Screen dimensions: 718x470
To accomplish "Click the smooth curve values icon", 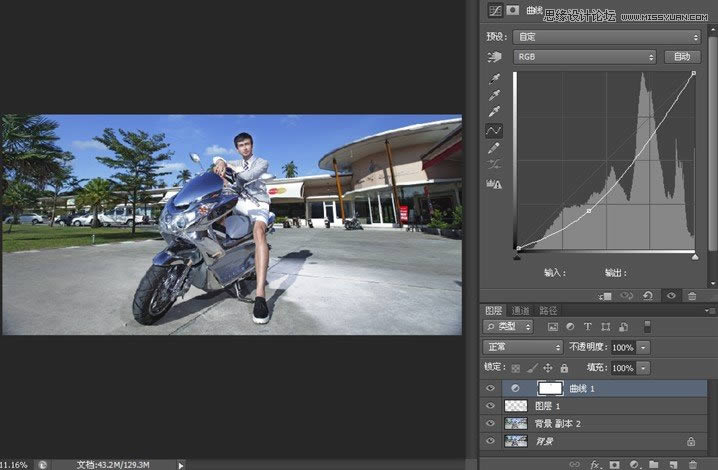I will point(494,164).
